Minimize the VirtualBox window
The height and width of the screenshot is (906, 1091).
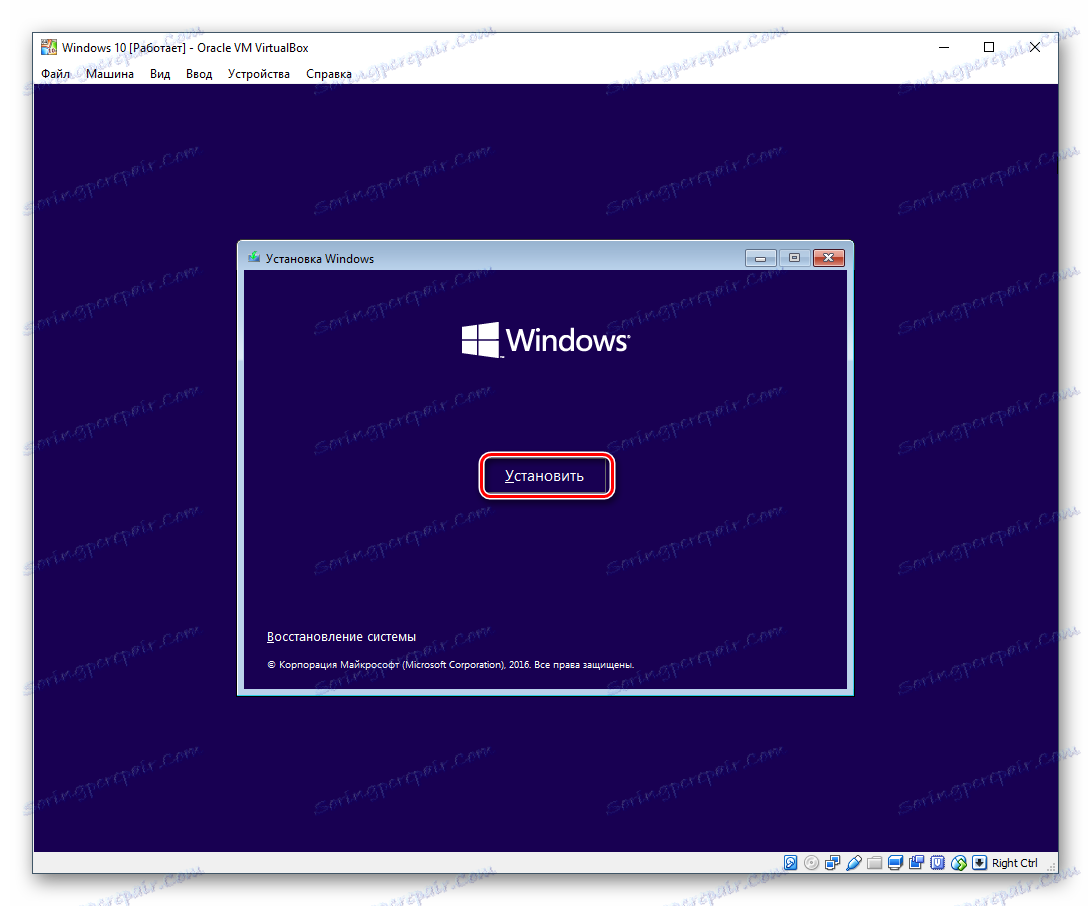pos(944,47)
